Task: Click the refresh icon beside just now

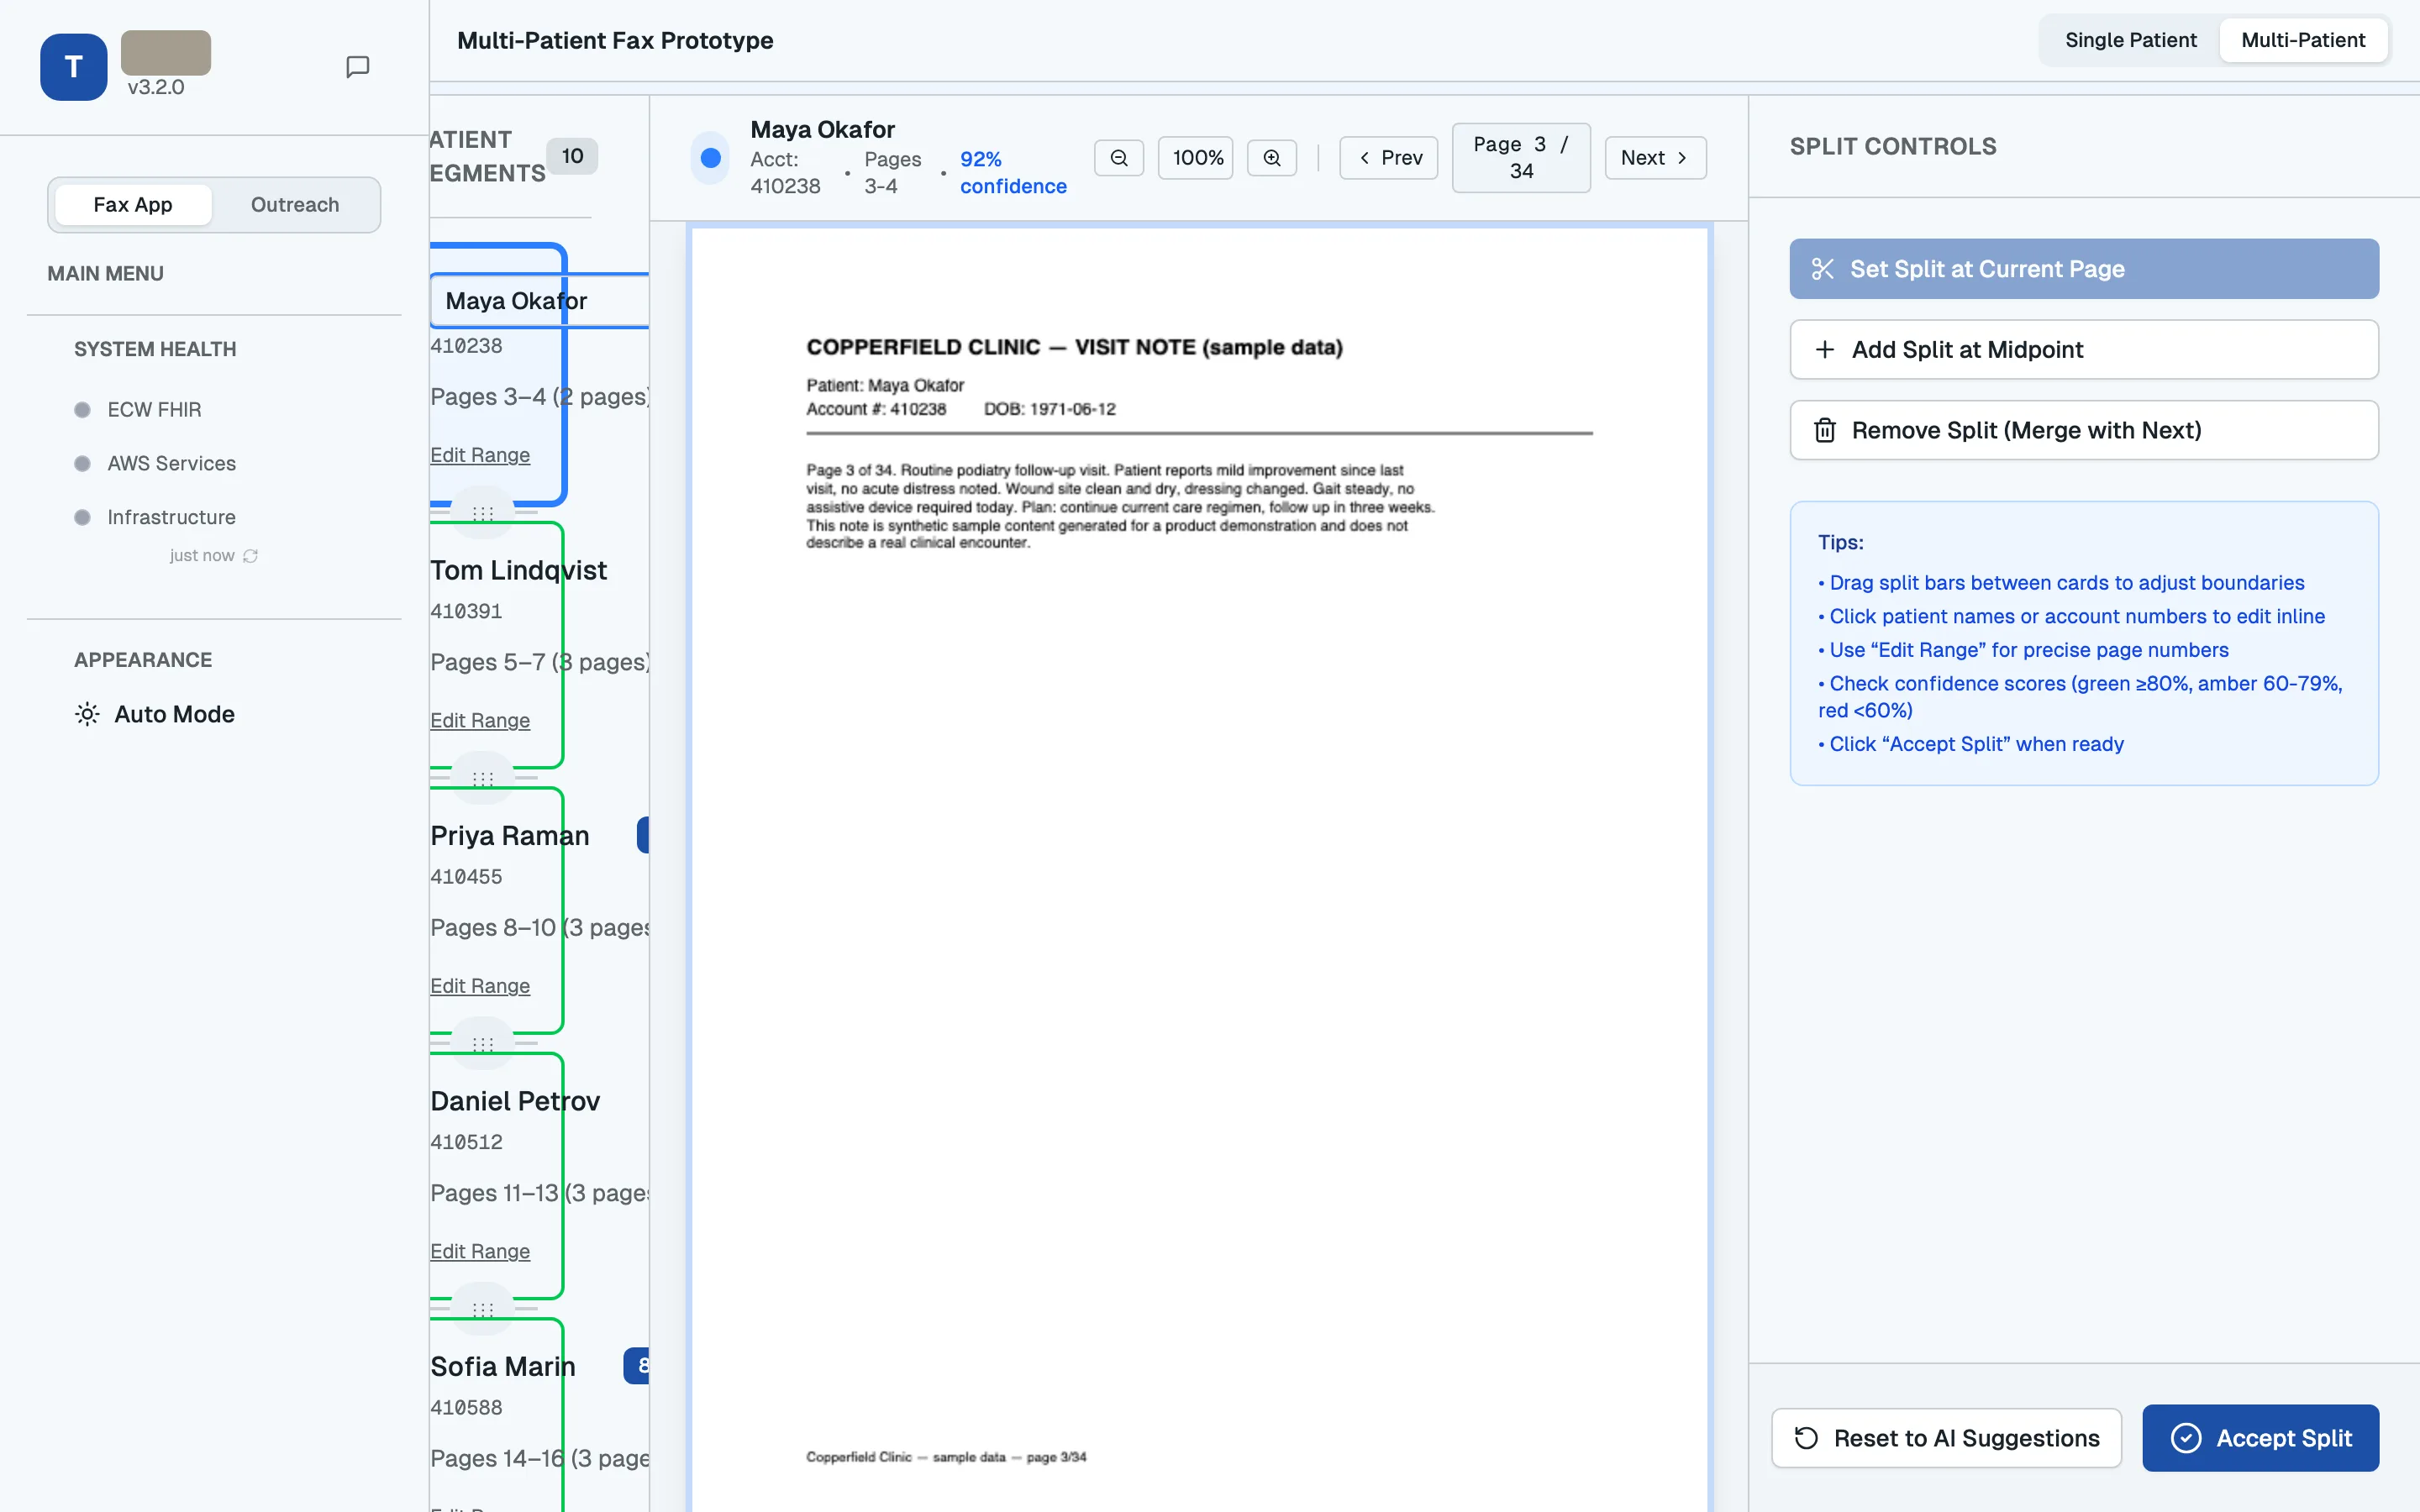Action: pos(250,556)
